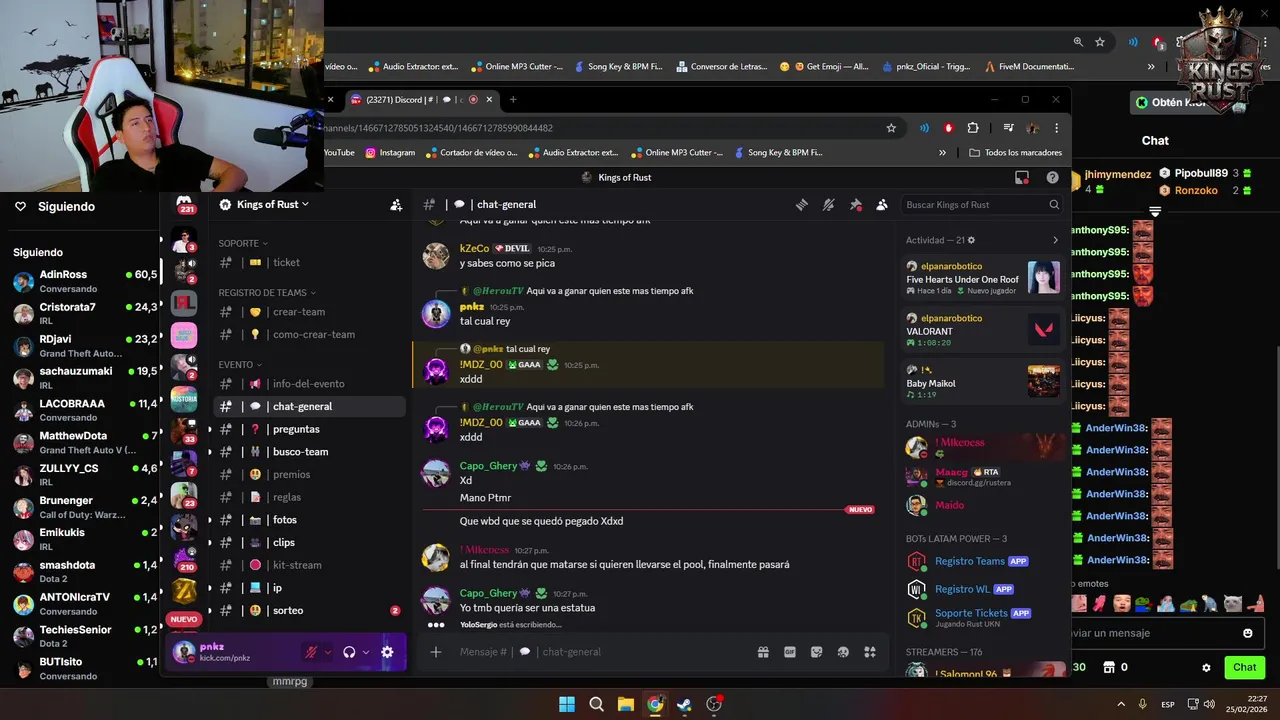Open headphone output options dropdown arrow
Viewport: 1280px width, 720px height.
(x=365, y=652)
